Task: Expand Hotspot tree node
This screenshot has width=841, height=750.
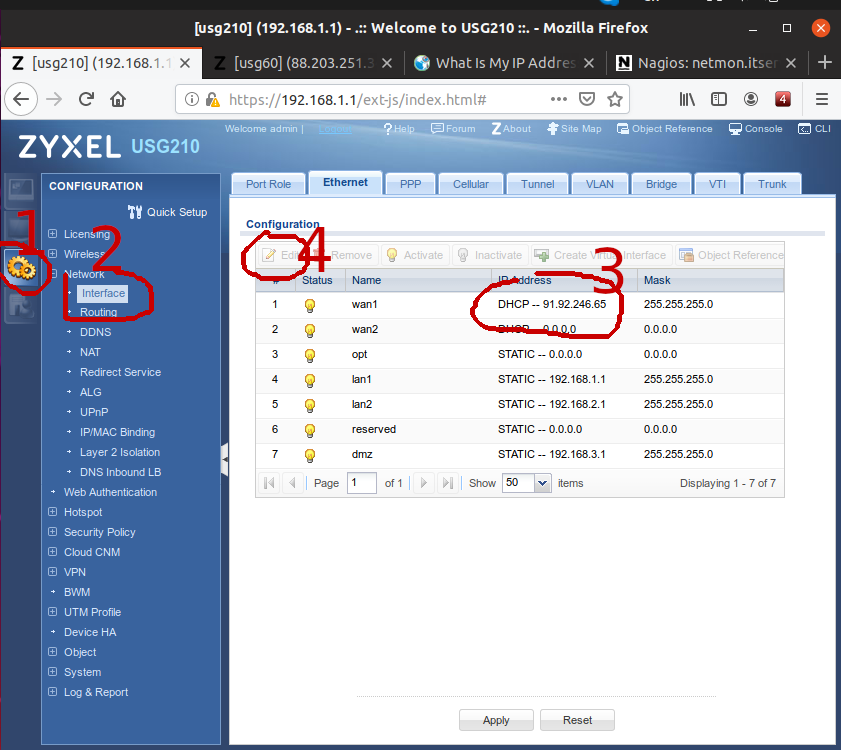Action: tap(53, 512)
